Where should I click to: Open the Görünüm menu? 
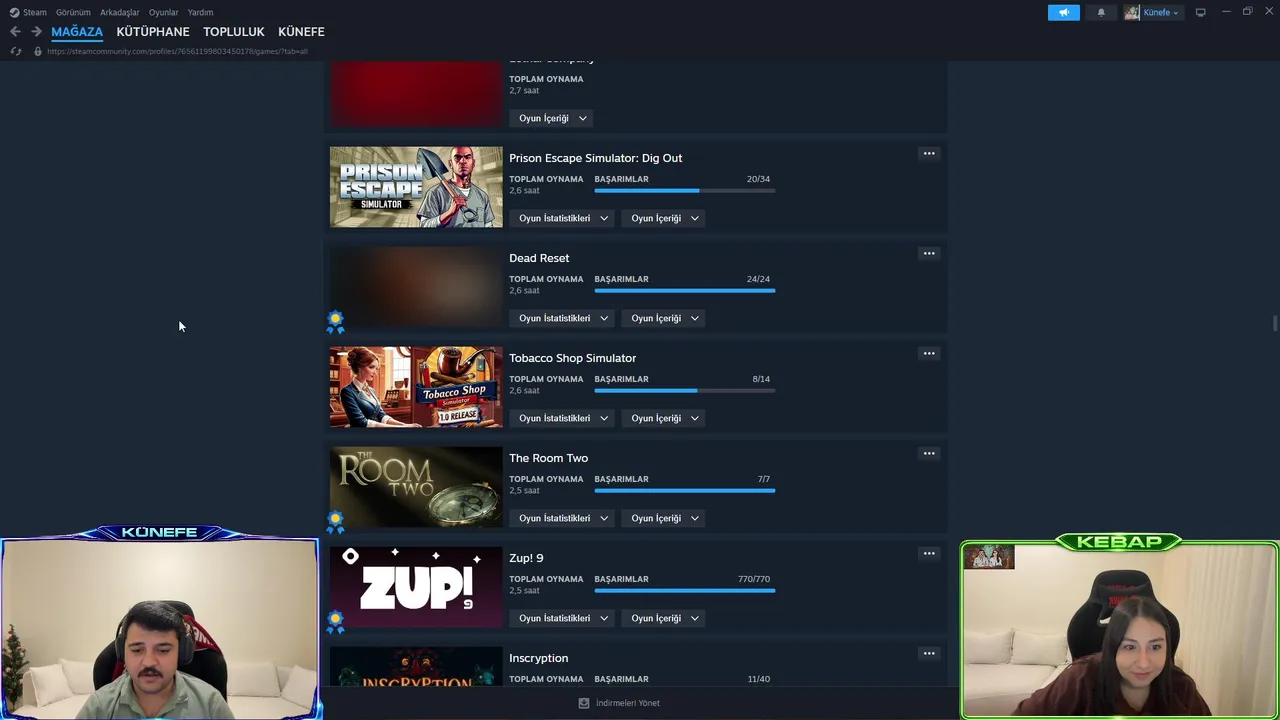click(x=73, y=12)
